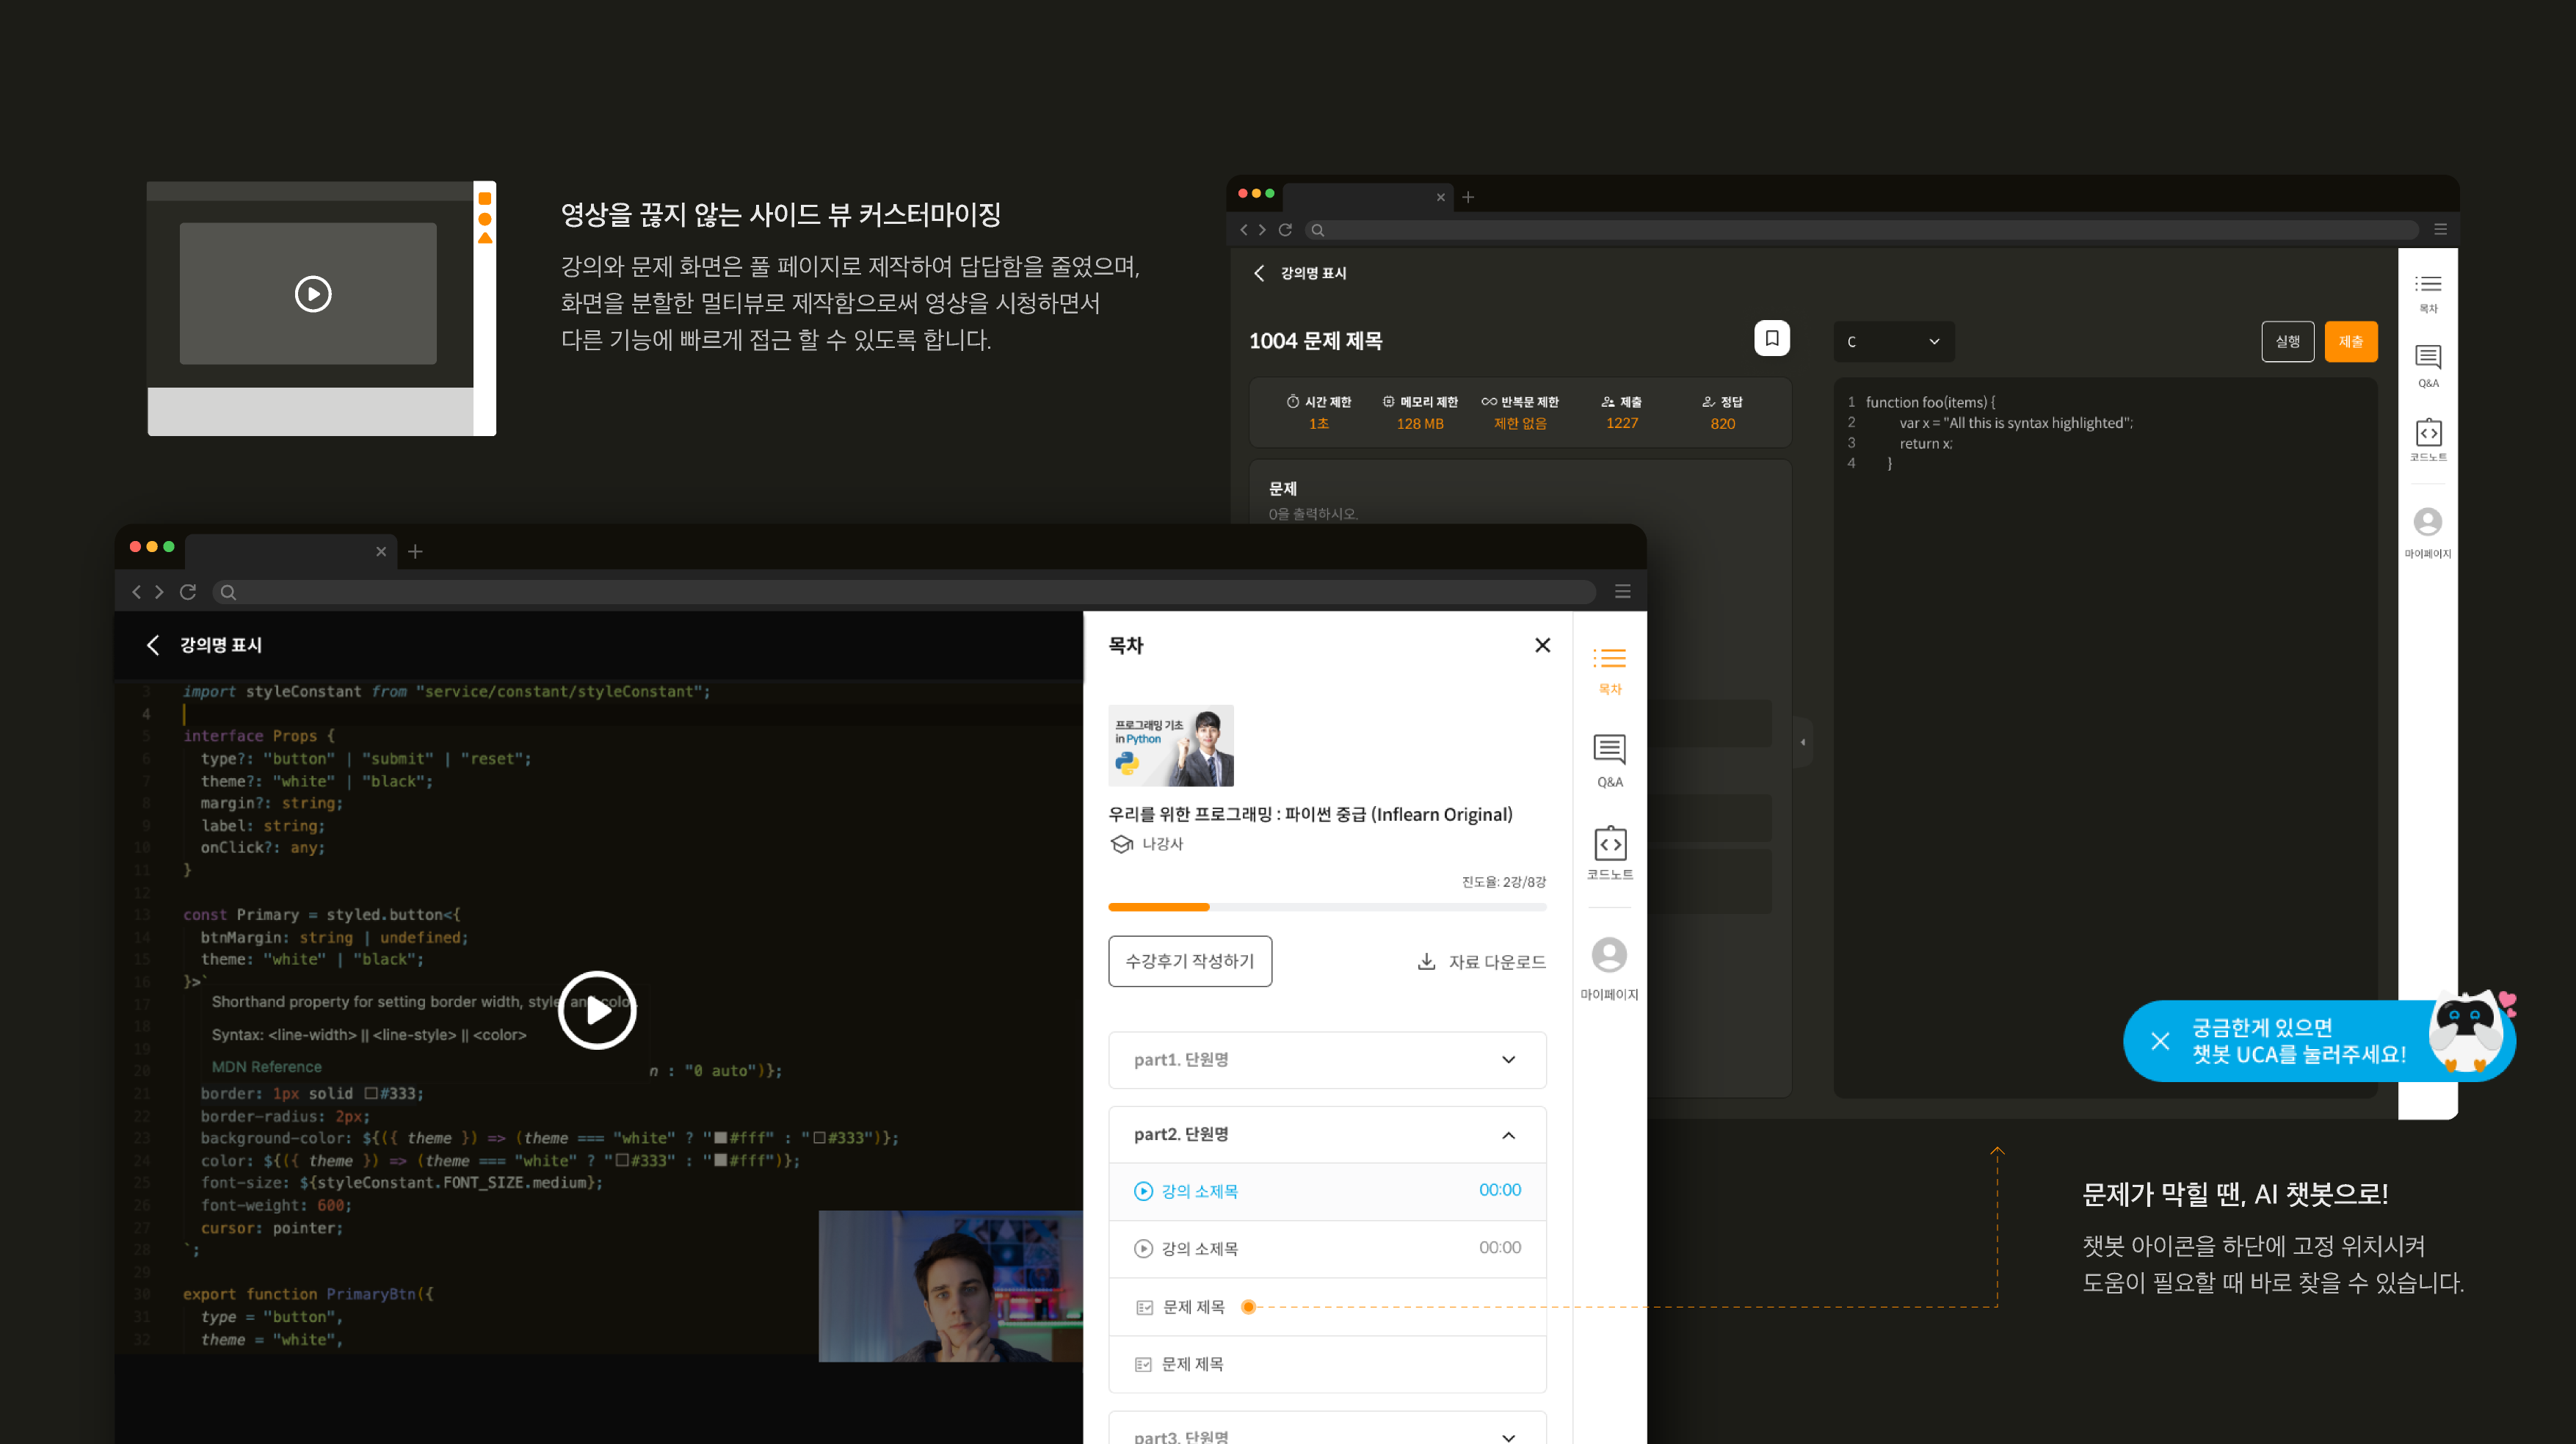This screenshot has height=1444, width=2576.
Task: Click the 1227 submissions value
Action: [1622, 424]
